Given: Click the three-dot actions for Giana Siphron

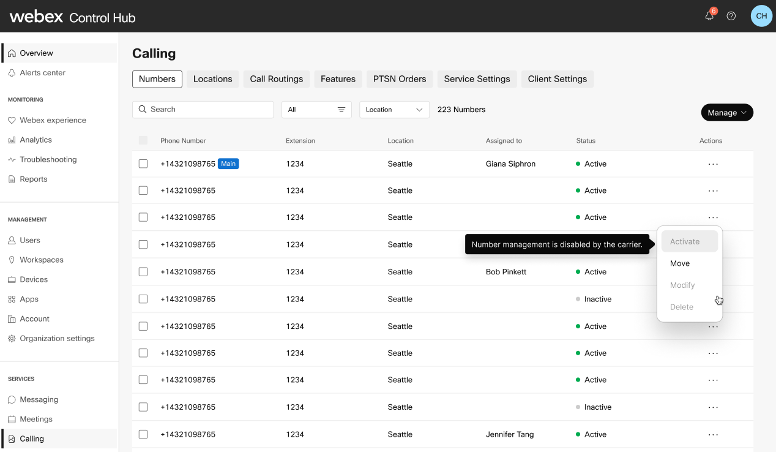Looking at the screenshot, I should tap(712, 164).
